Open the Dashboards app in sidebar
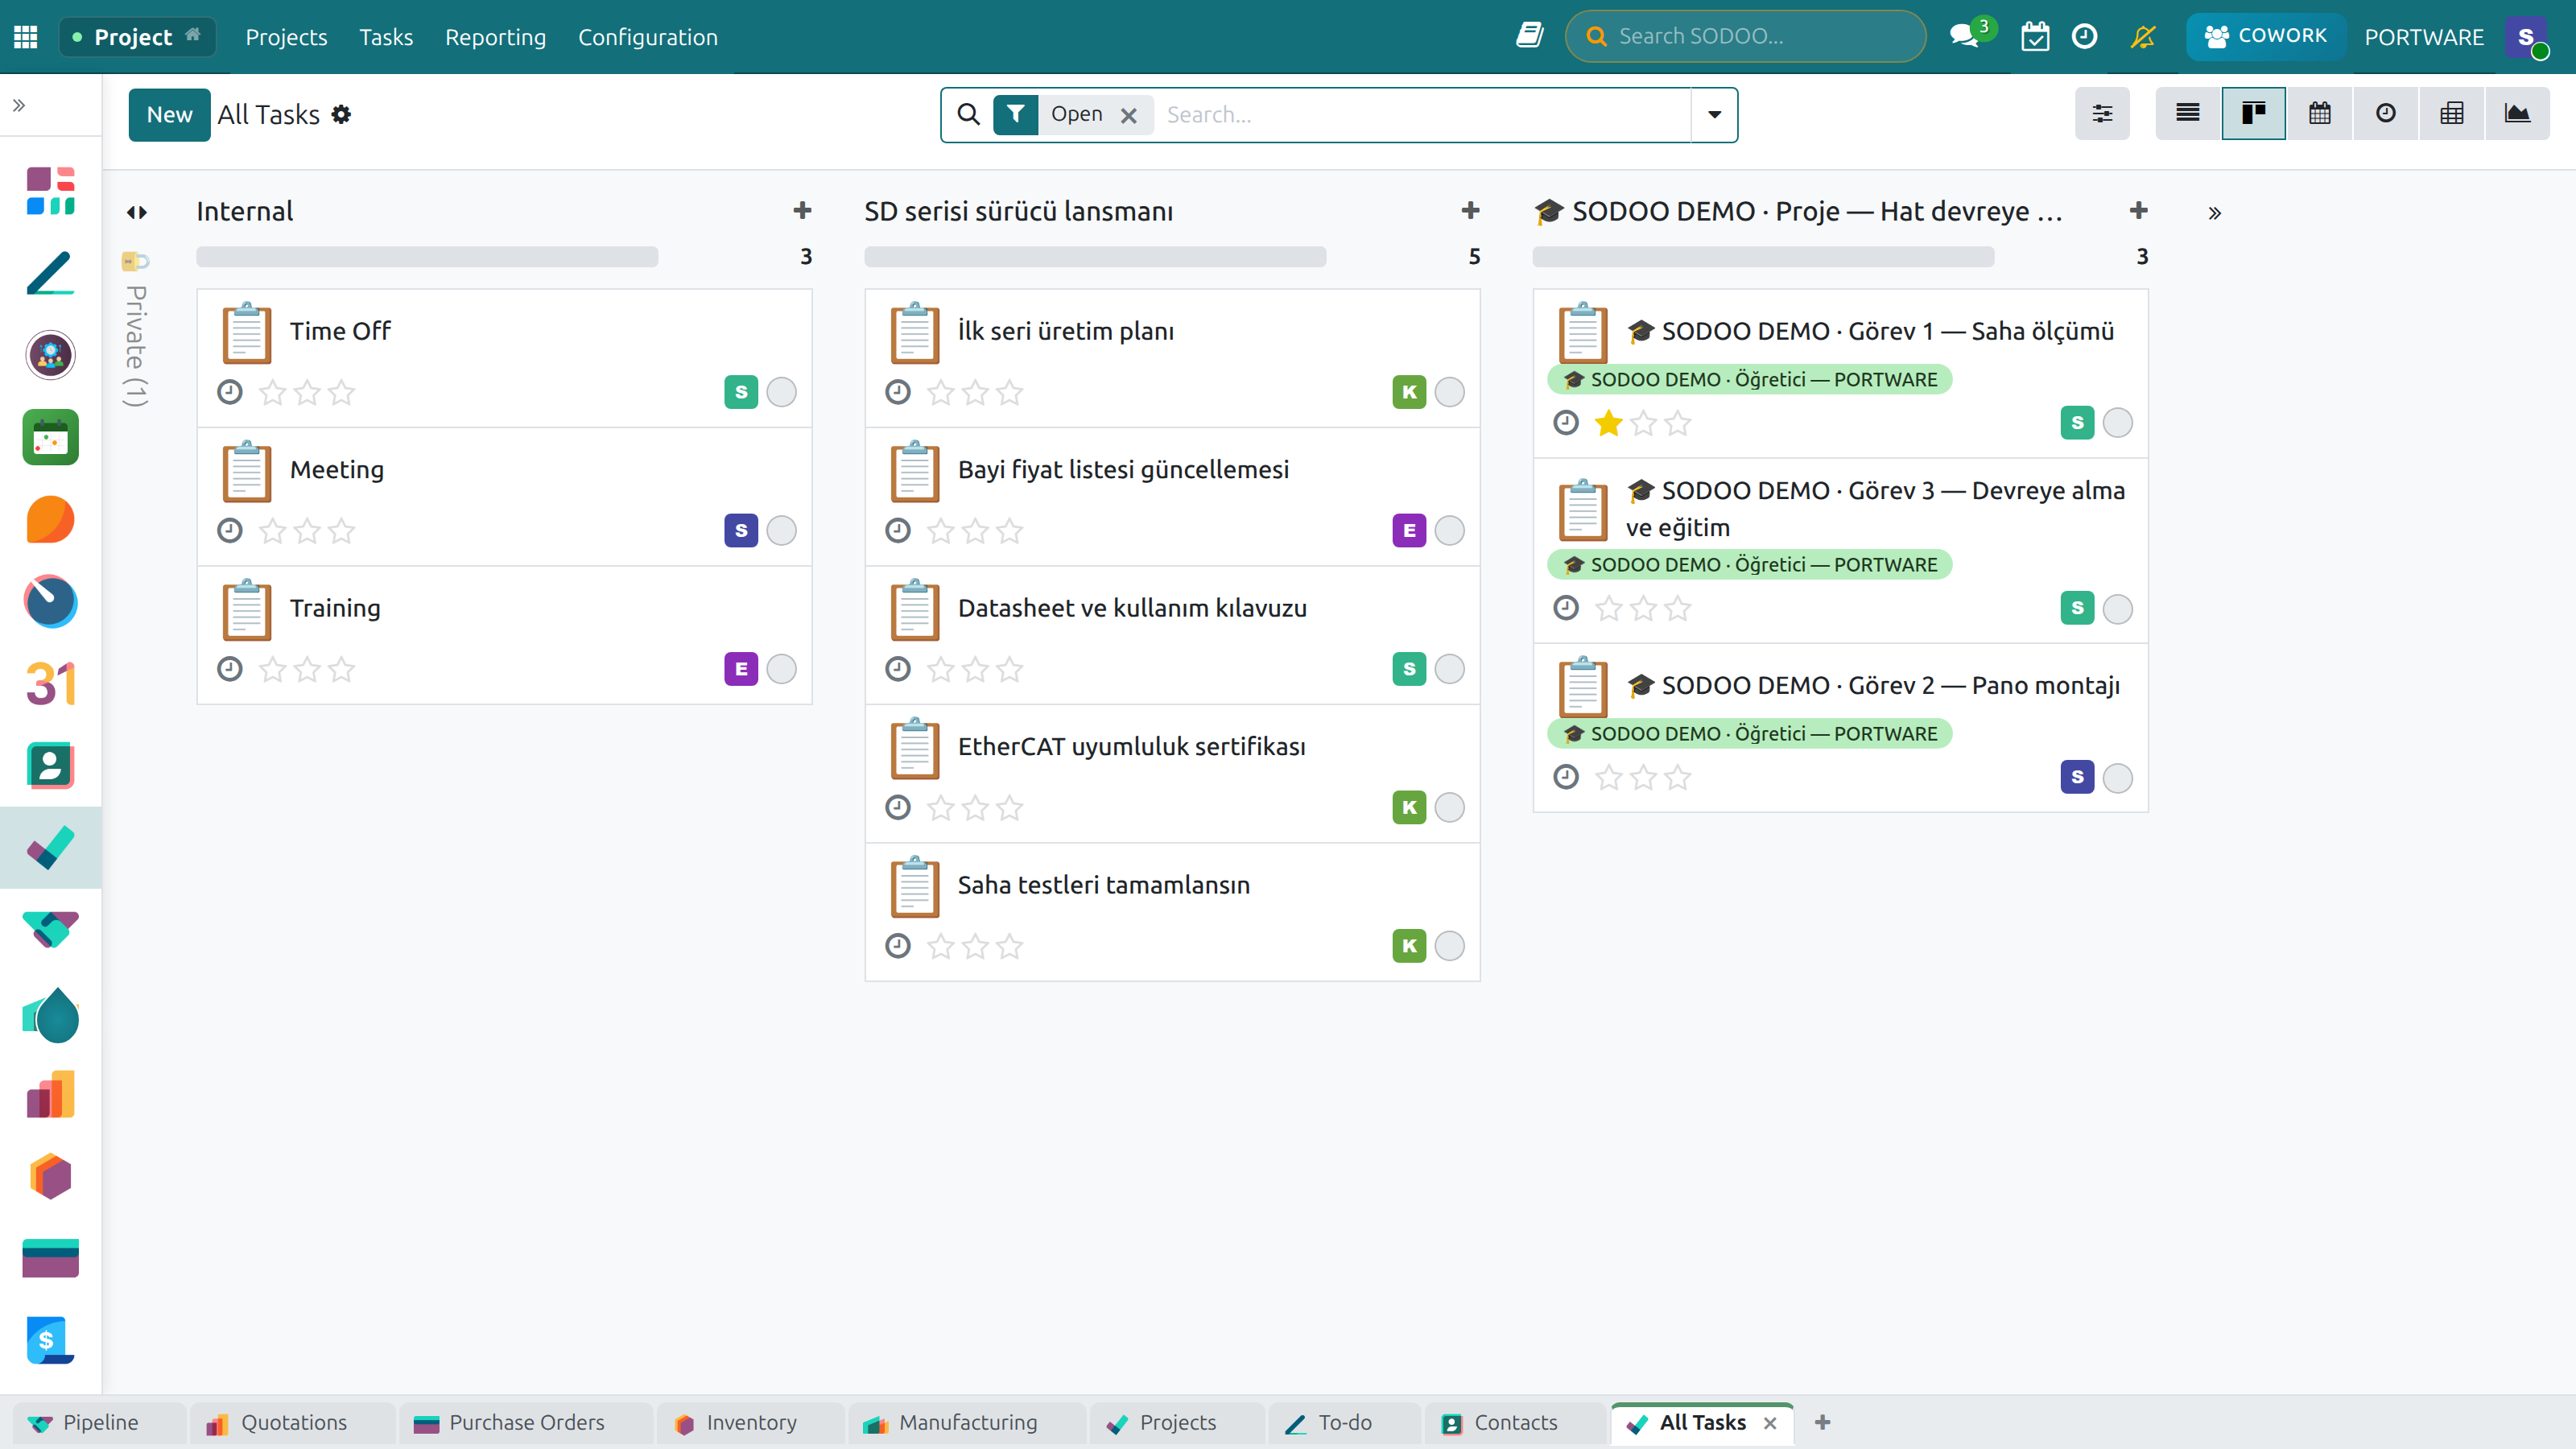The width and height of the screenshot is (2576, 1449). click(x=51, y=191)
